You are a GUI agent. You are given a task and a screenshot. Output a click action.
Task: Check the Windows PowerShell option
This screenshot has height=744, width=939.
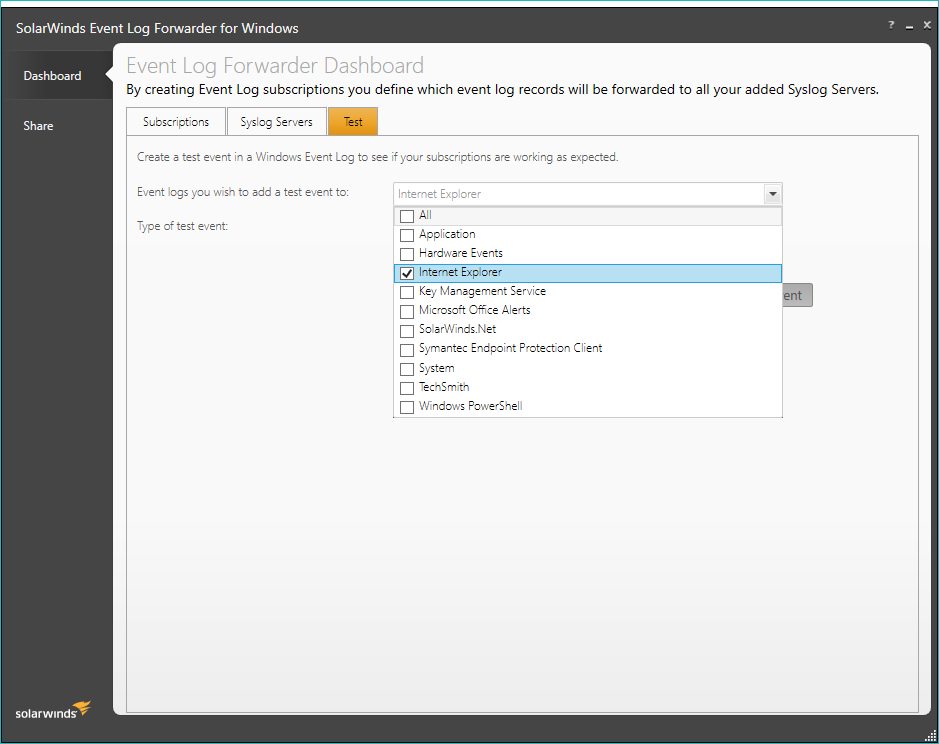pyautogui.click(x=407, y=407)
